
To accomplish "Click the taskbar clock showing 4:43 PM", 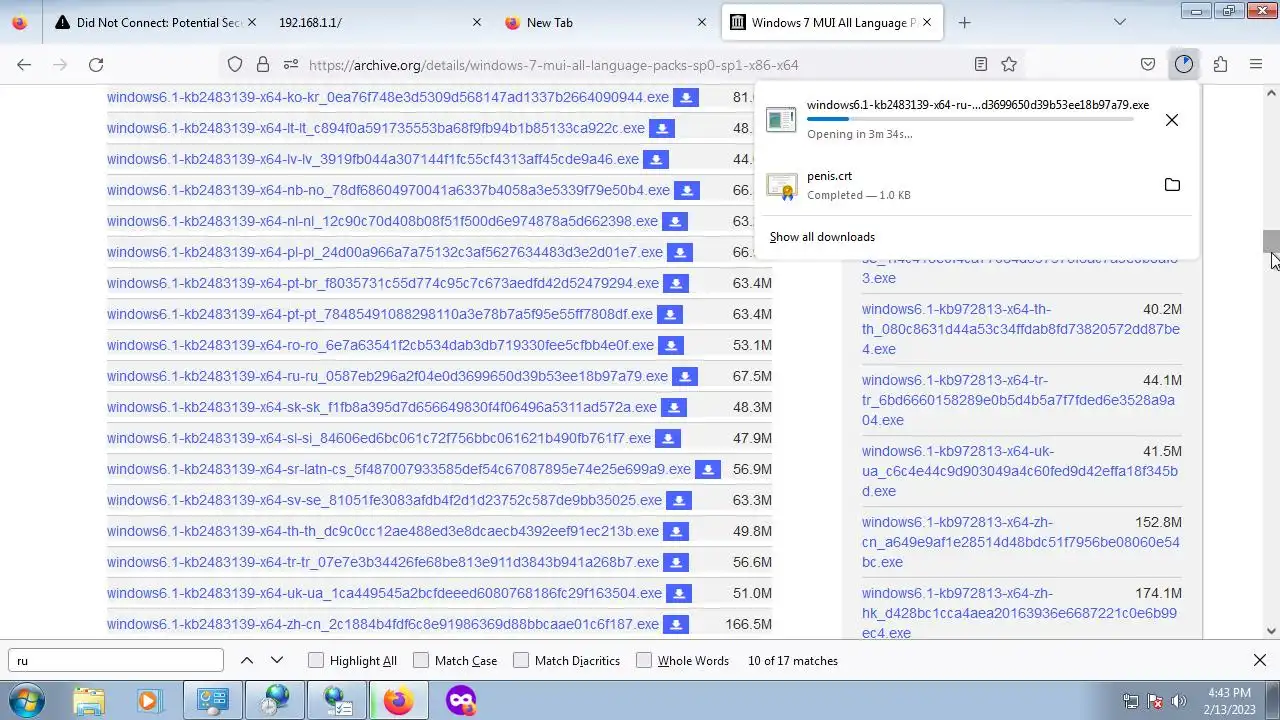I will (1229, 700).
